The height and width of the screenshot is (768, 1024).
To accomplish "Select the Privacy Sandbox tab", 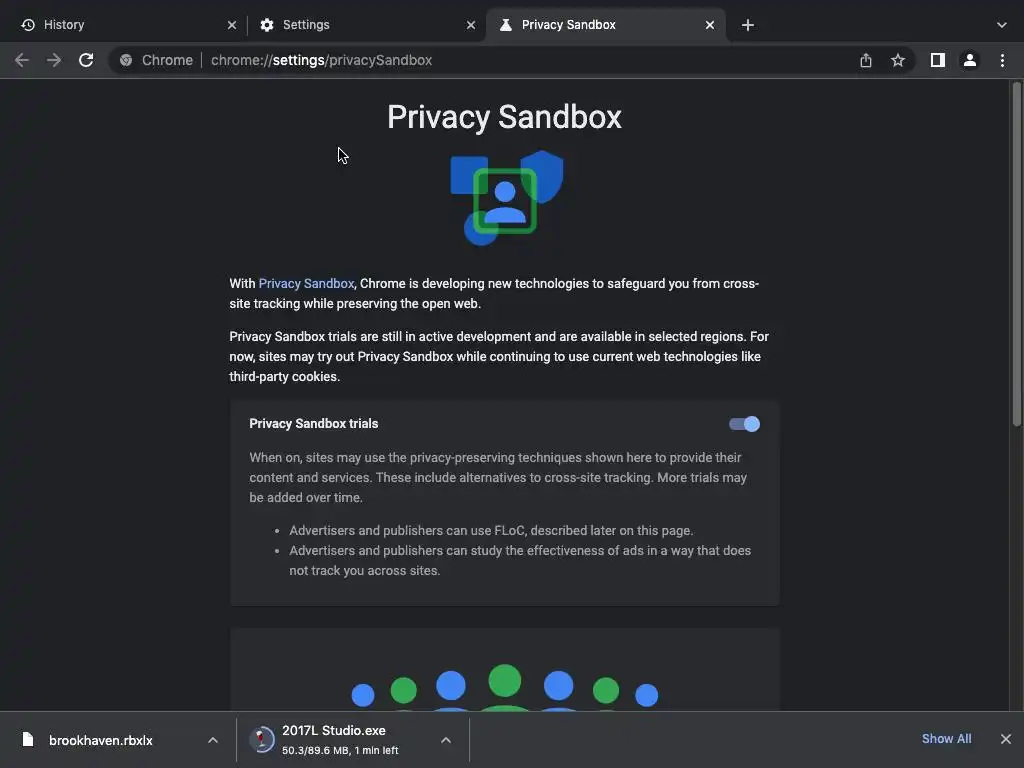I will click(x=605, y=25).
